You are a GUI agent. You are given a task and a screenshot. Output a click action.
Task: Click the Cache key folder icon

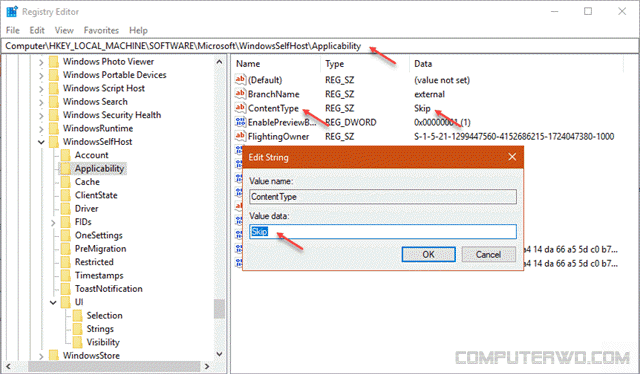click(66, 182)
